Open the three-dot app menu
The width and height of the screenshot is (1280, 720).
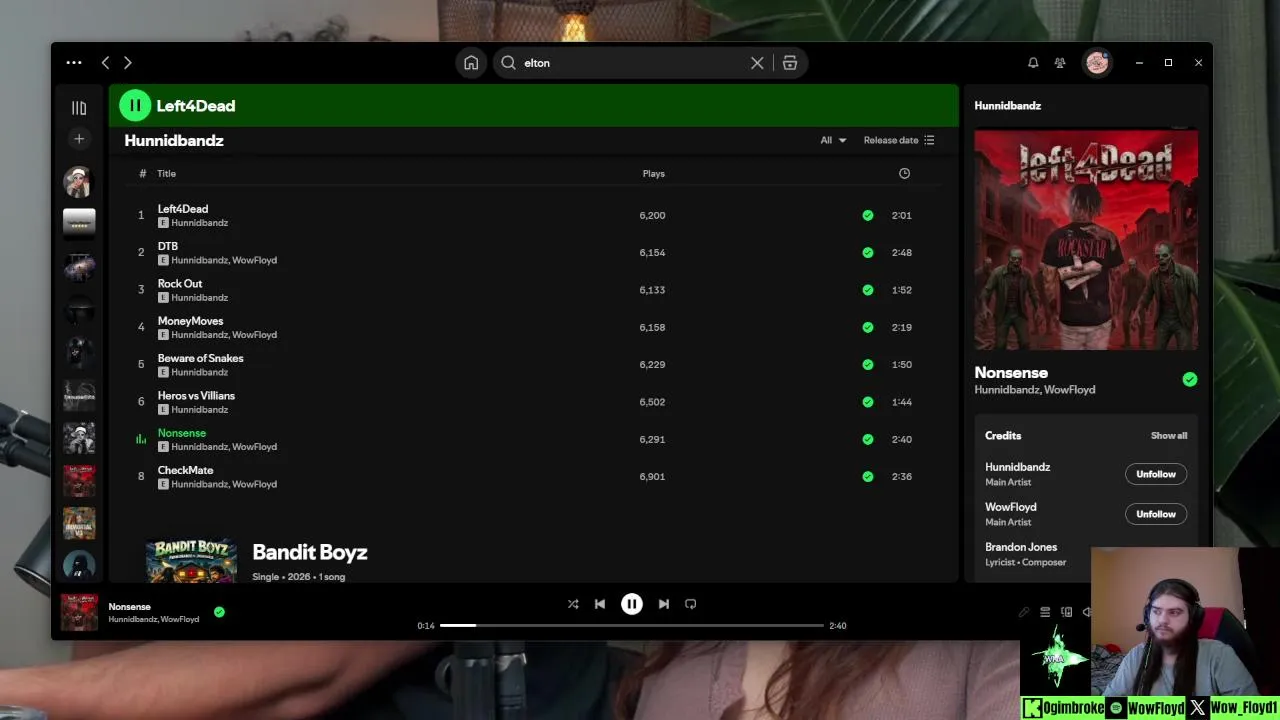[x=74, y=62]
